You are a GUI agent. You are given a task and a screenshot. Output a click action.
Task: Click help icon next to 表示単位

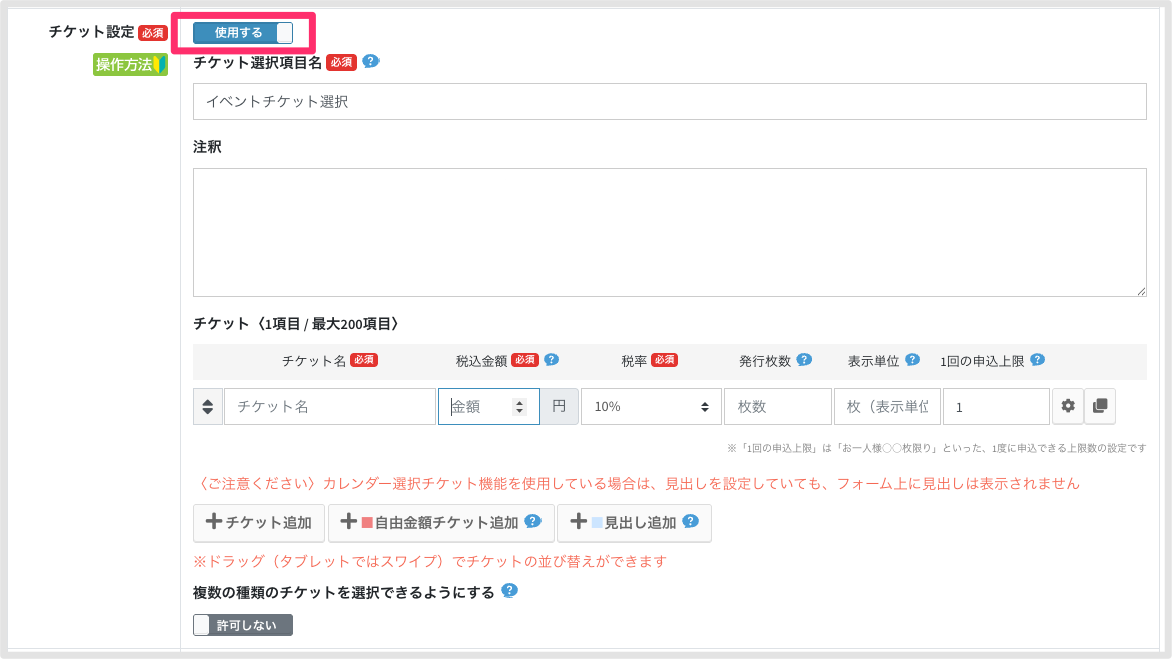tap(913, 359)
